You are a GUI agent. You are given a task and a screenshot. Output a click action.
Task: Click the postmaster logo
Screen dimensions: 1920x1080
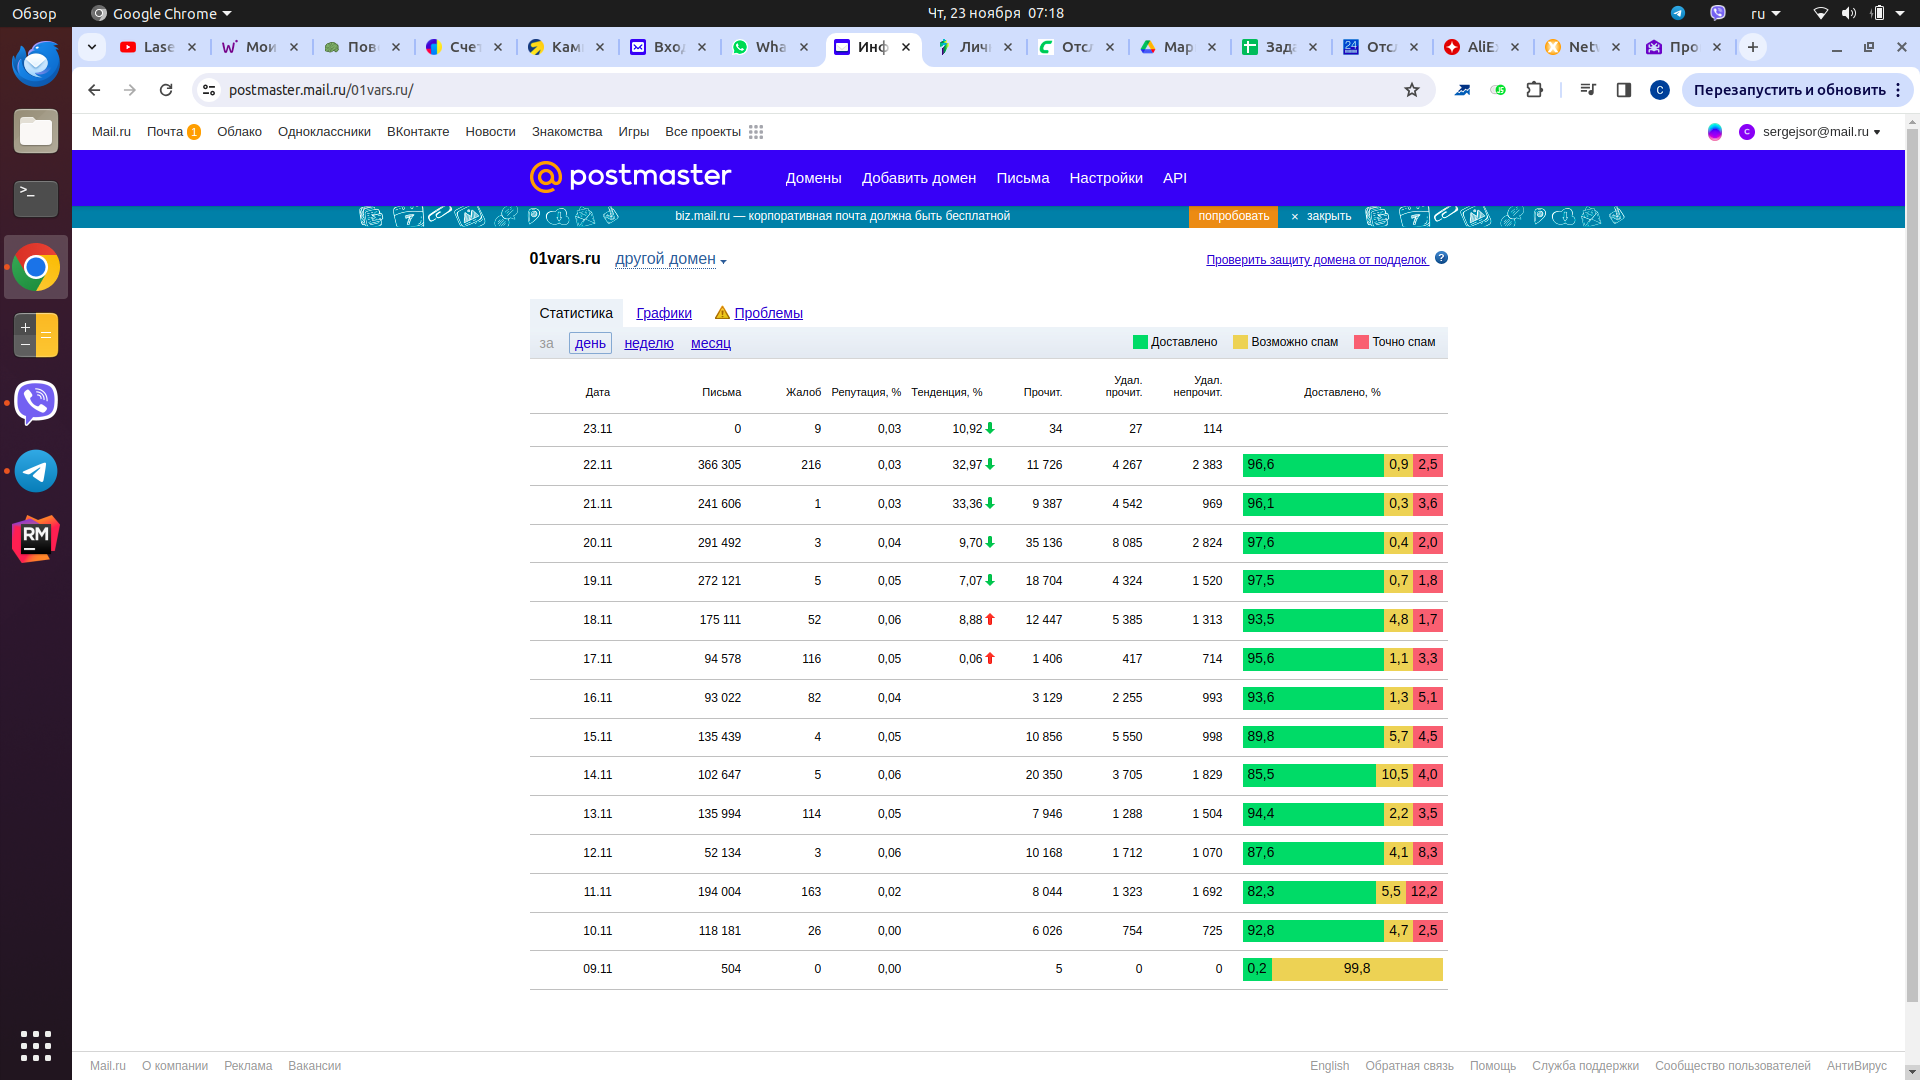pos(631,177)
